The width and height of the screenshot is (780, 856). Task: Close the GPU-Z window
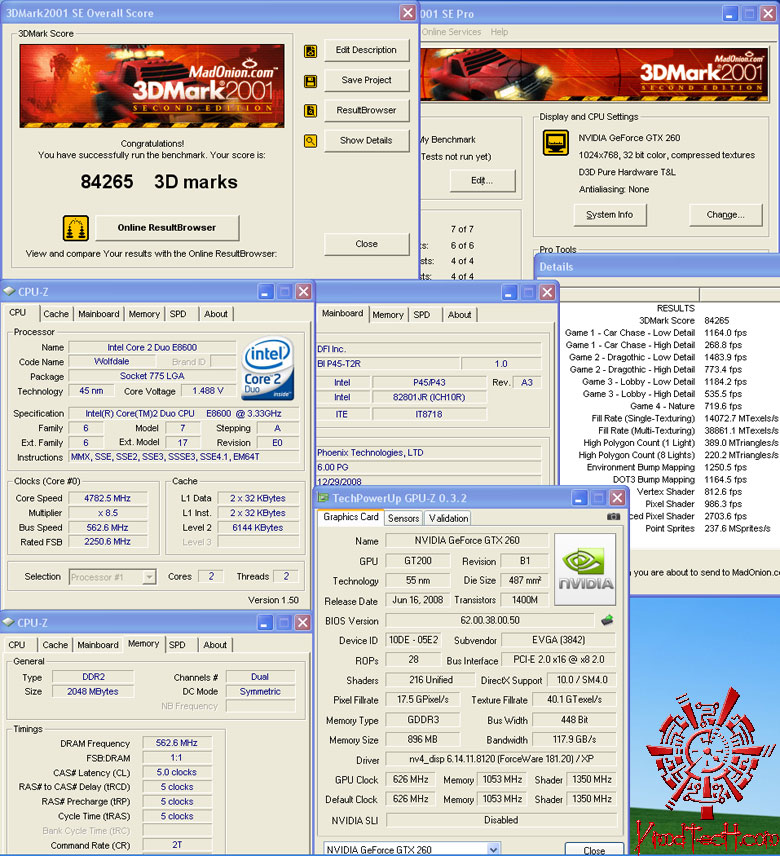617,498
